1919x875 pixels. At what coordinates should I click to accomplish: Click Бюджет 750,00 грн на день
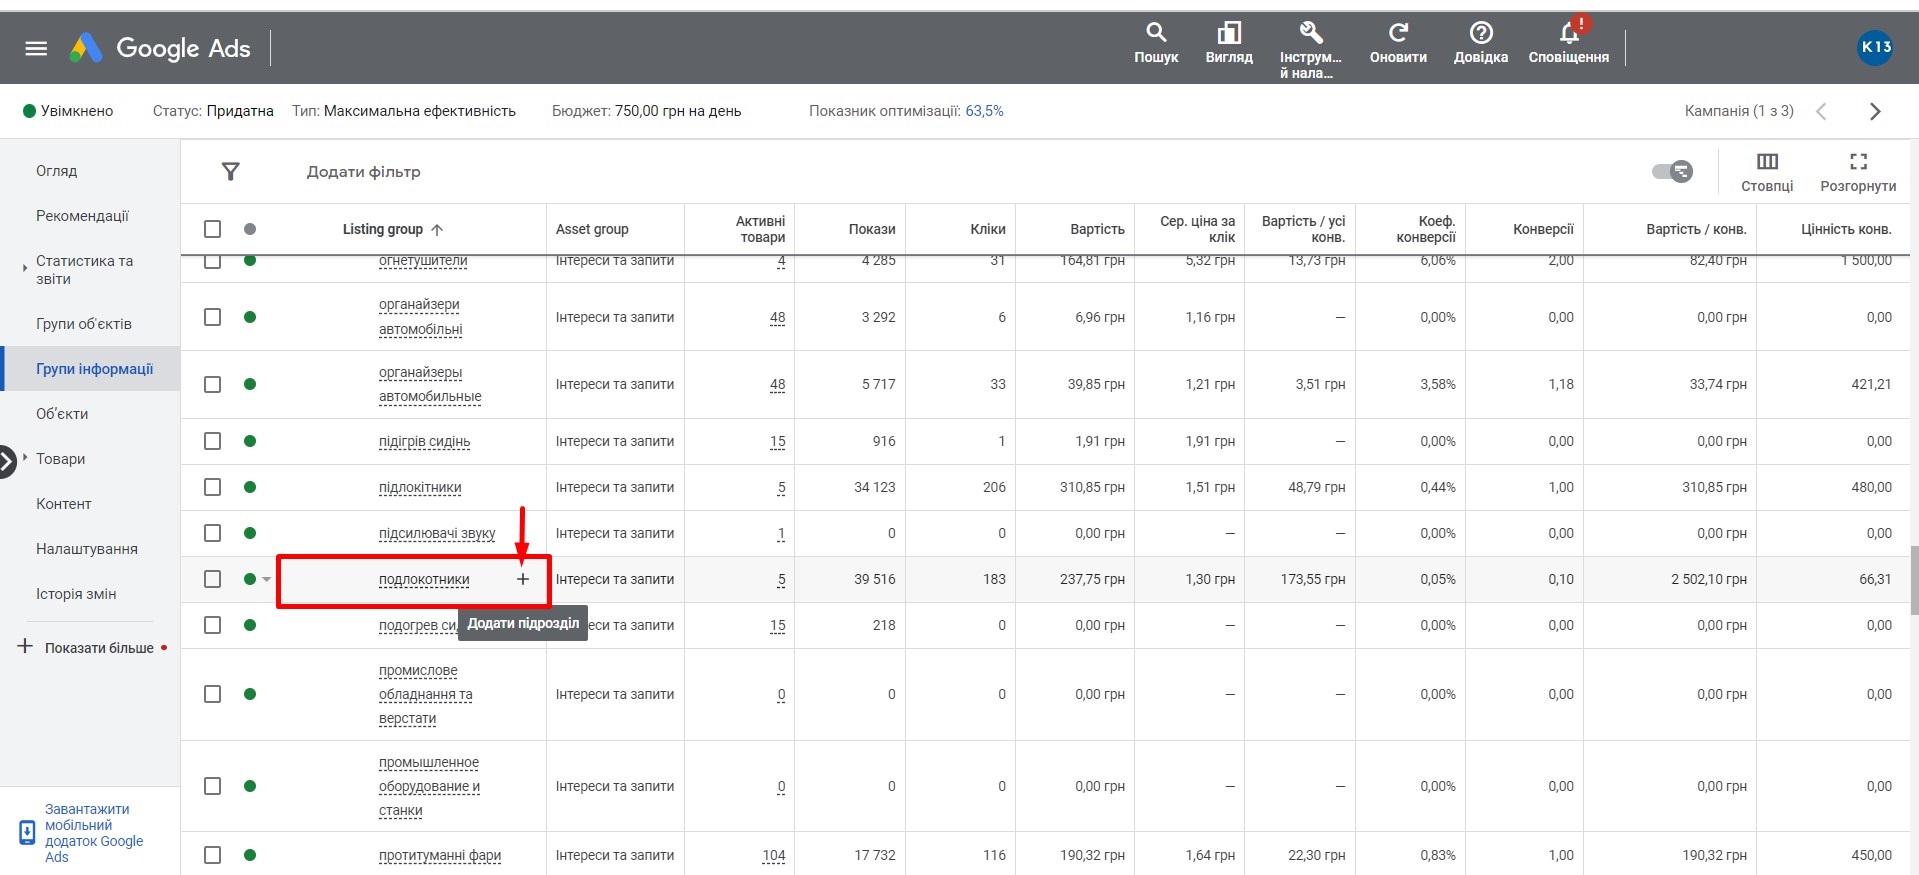(x=646, y=111)
